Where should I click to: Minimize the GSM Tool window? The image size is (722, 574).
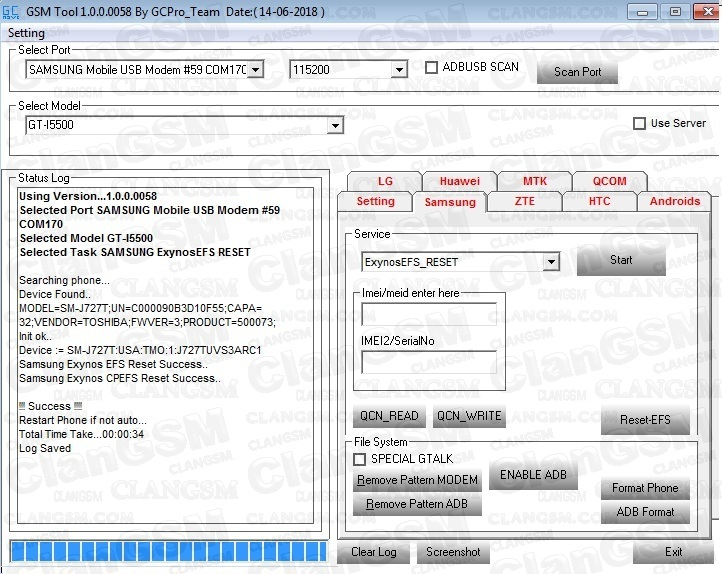[642, 12]
